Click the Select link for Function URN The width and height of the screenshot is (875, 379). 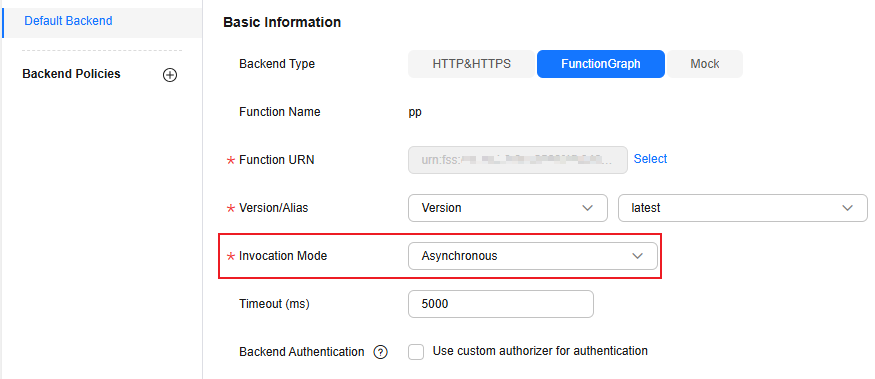point(650,159)
